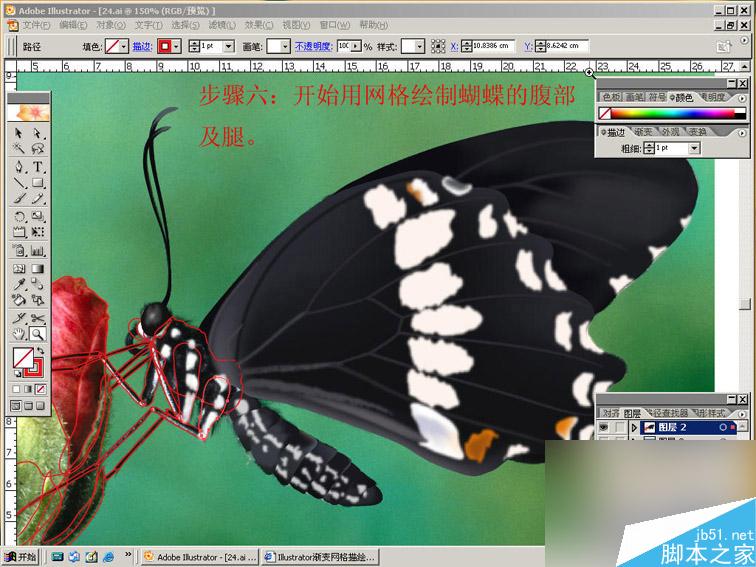Switch to 色板 swatches tab
Viewport: 756px width, 567px height.
[x=611, y=97]
